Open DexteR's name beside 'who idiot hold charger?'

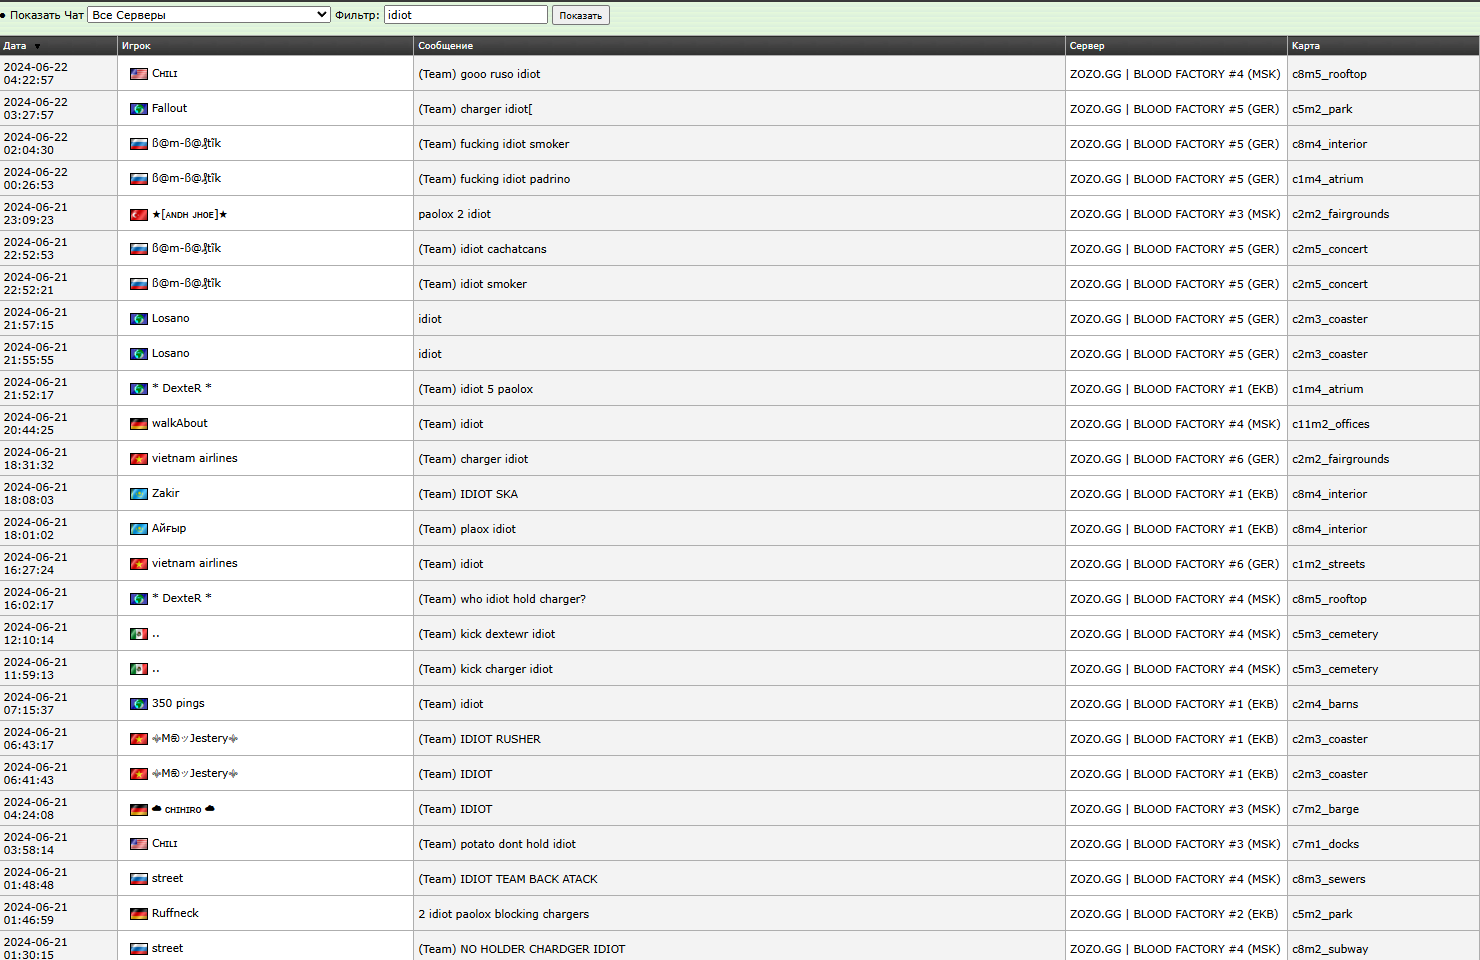point(181,598)
